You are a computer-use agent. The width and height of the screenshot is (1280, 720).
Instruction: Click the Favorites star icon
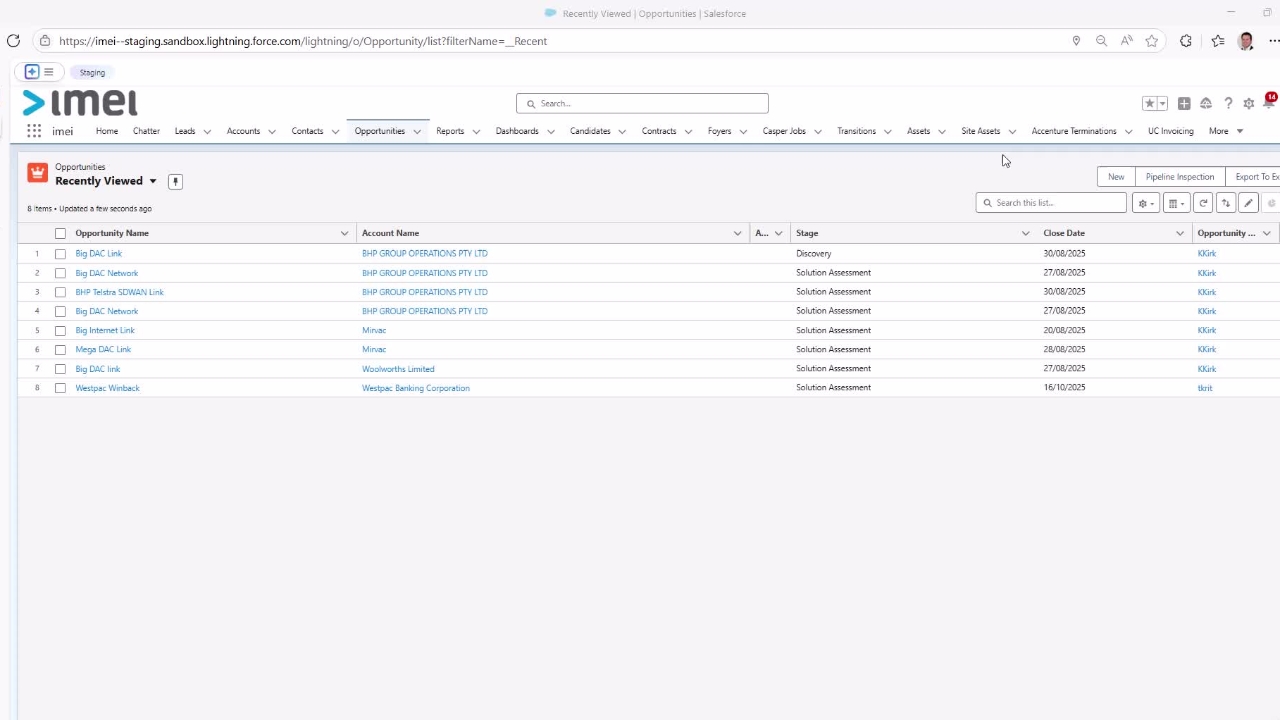(1150, 103)
